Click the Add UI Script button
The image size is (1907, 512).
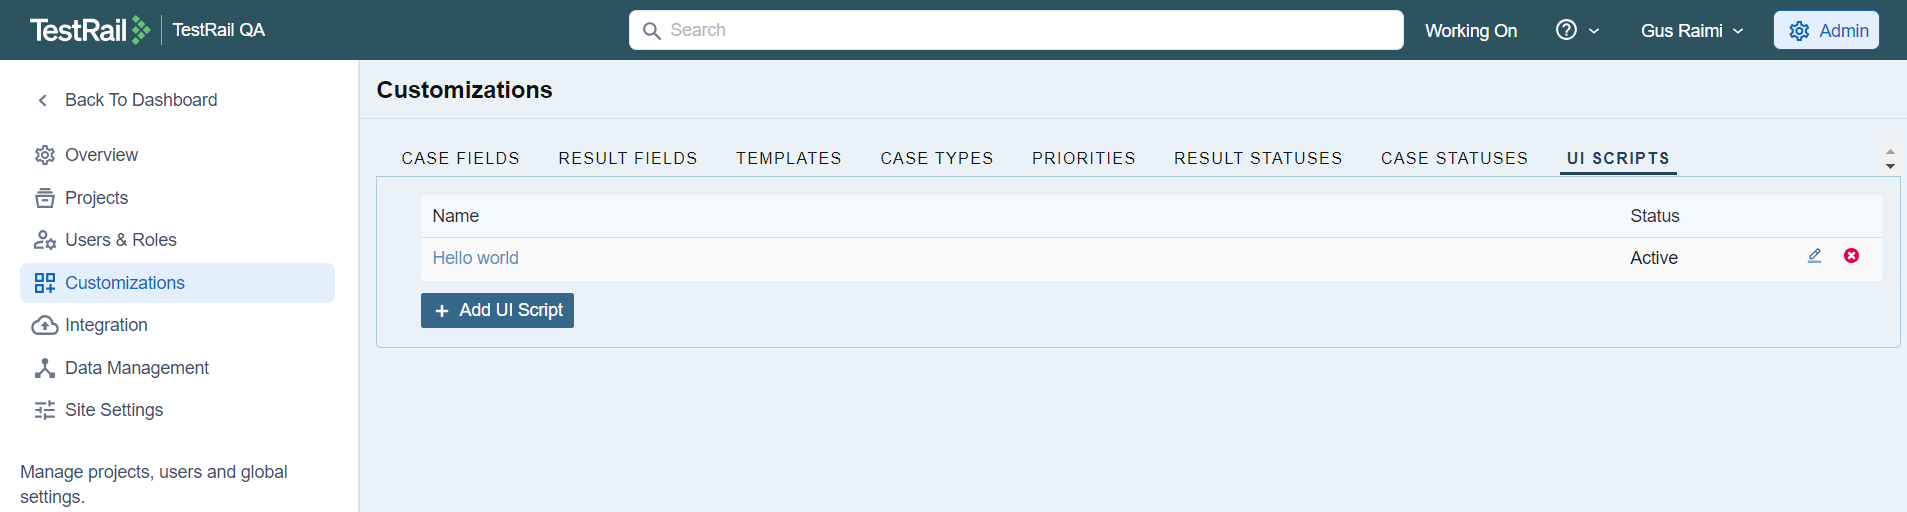pyautogui.click(x=497, y=310)
